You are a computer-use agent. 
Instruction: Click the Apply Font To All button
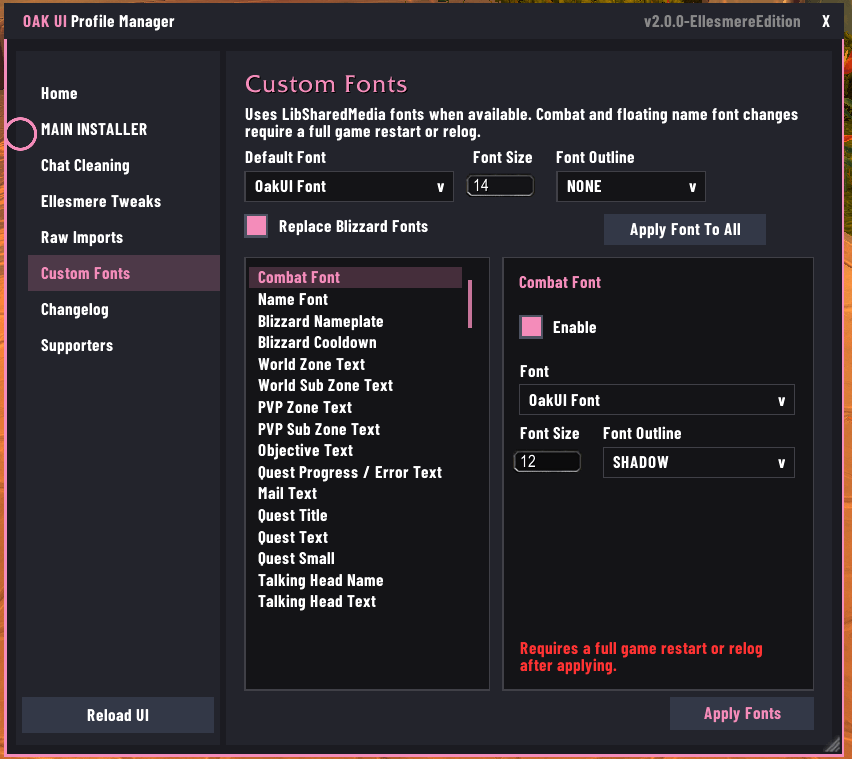point(685,229)
